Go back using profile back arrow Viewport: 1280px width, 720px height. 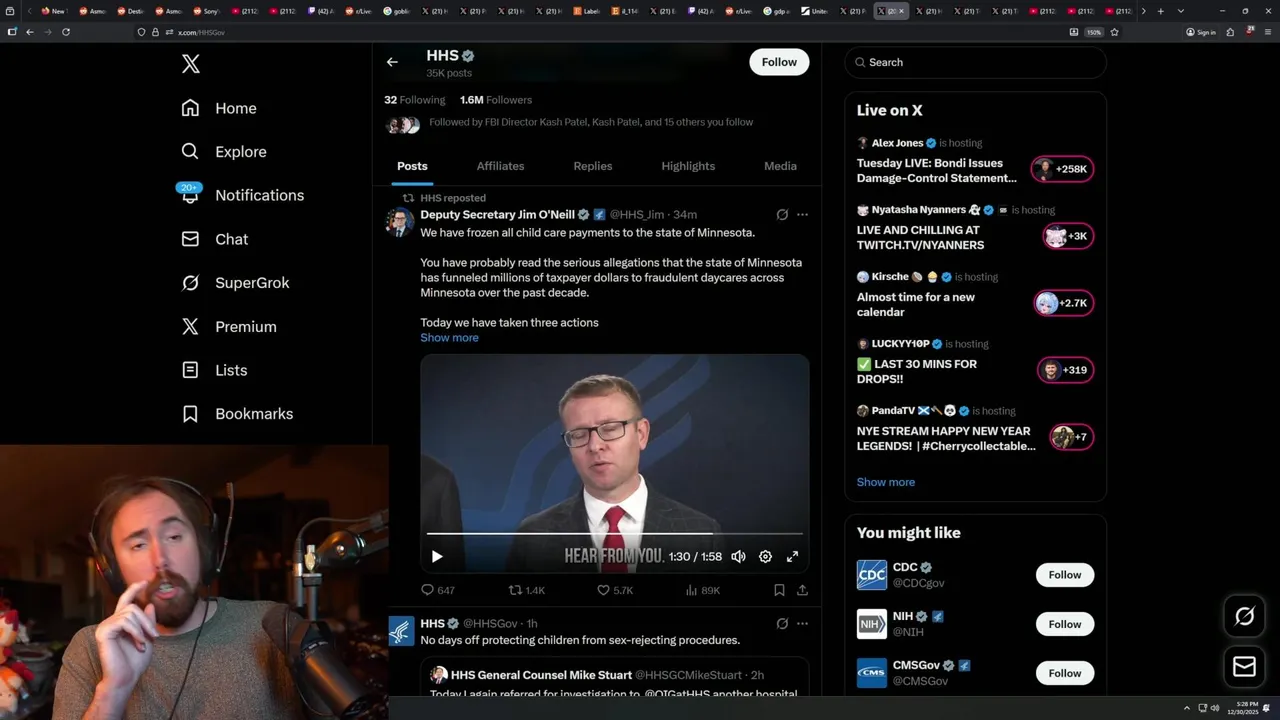pyautogui.click(x=392, y=62)
